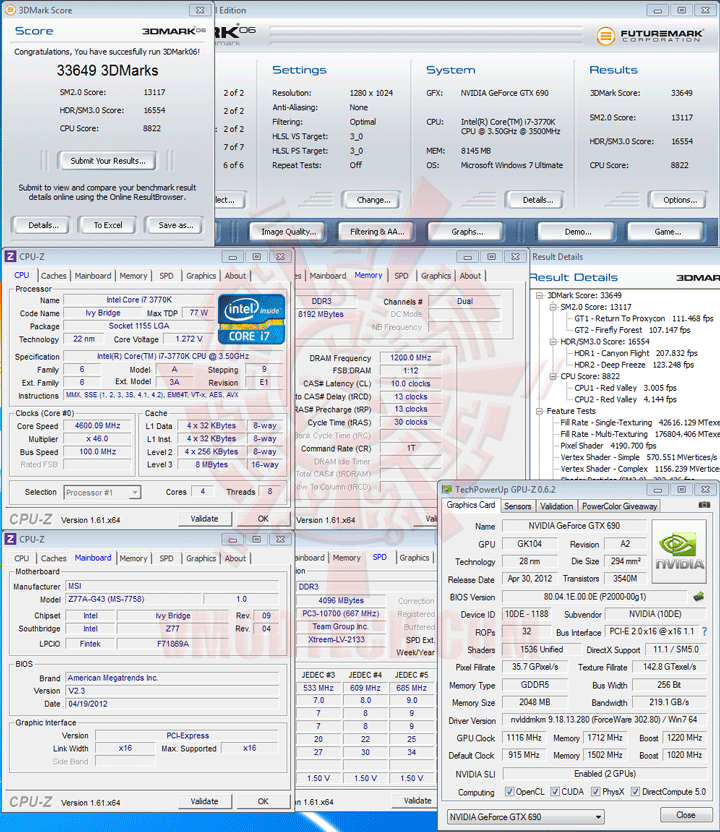Toggle the DirectCompute 5.0 checkbox
This screenshot has width=720, height=832.
pos(635,792)
